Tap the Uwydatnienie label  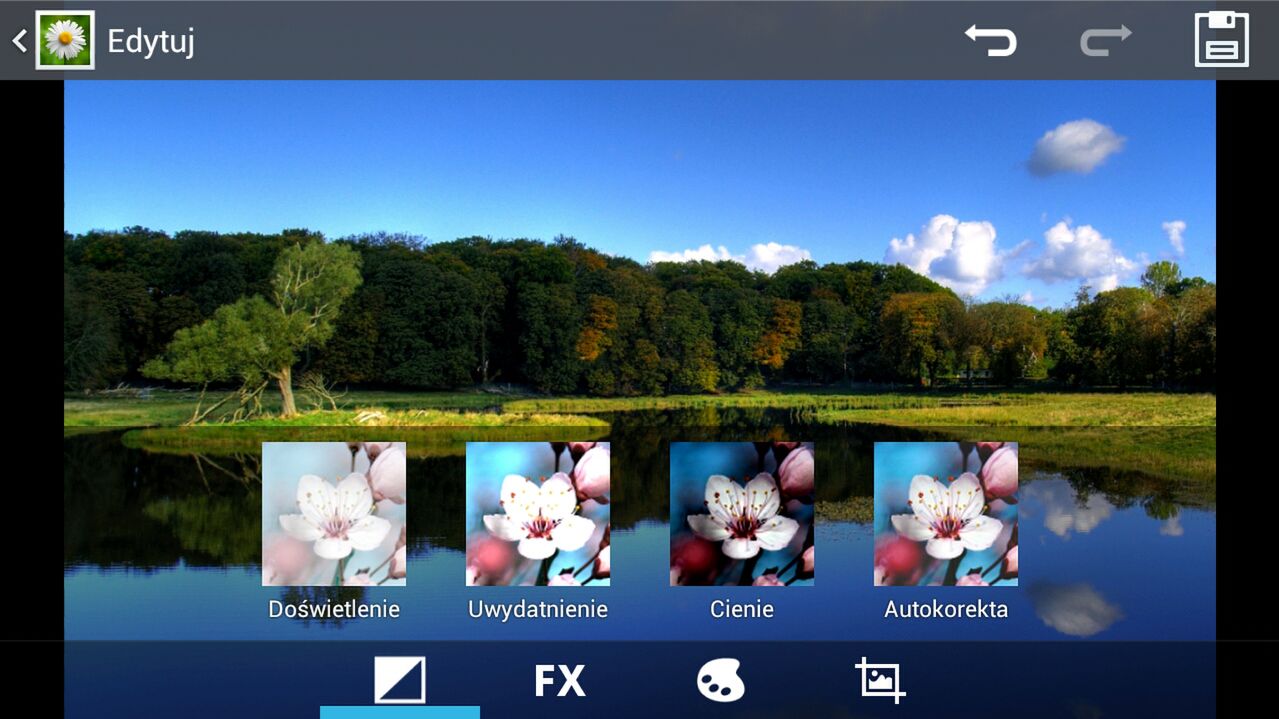coord(538,610)
